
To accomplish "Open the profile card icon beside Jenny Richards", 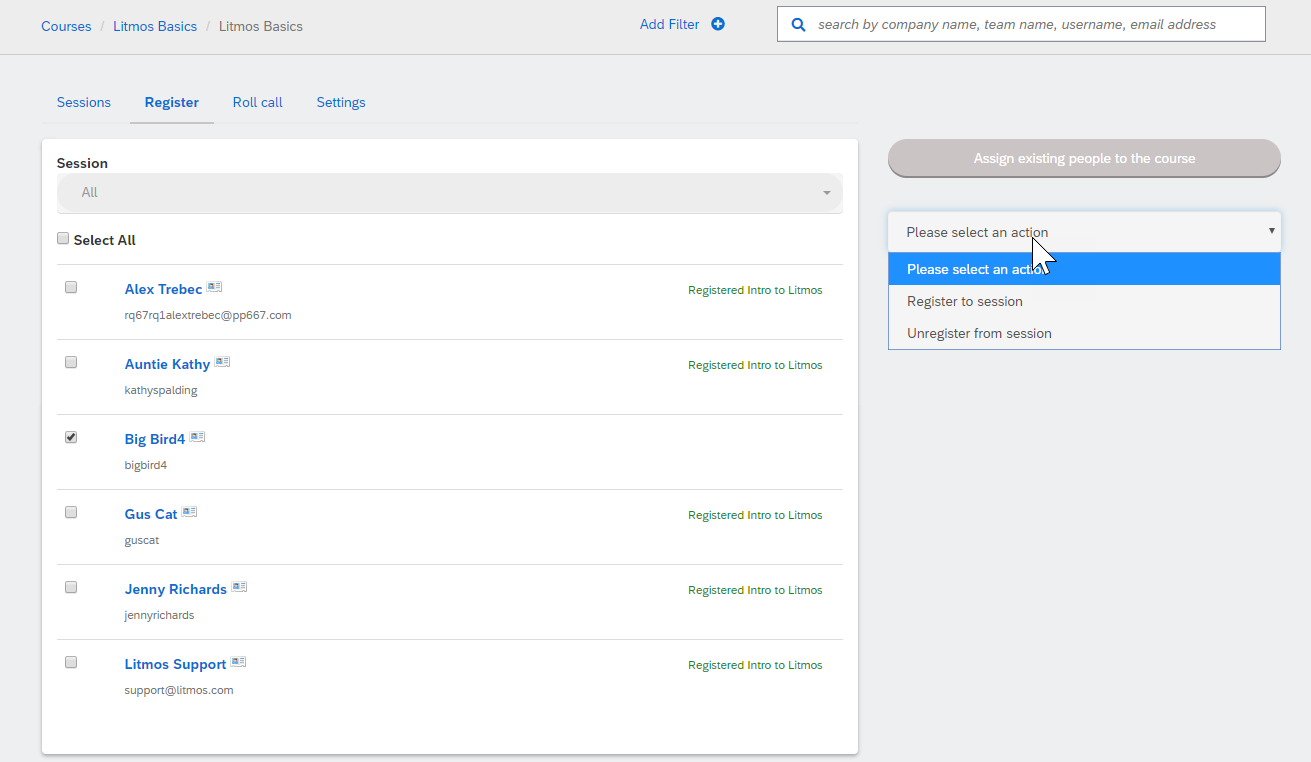I will 239,587.
